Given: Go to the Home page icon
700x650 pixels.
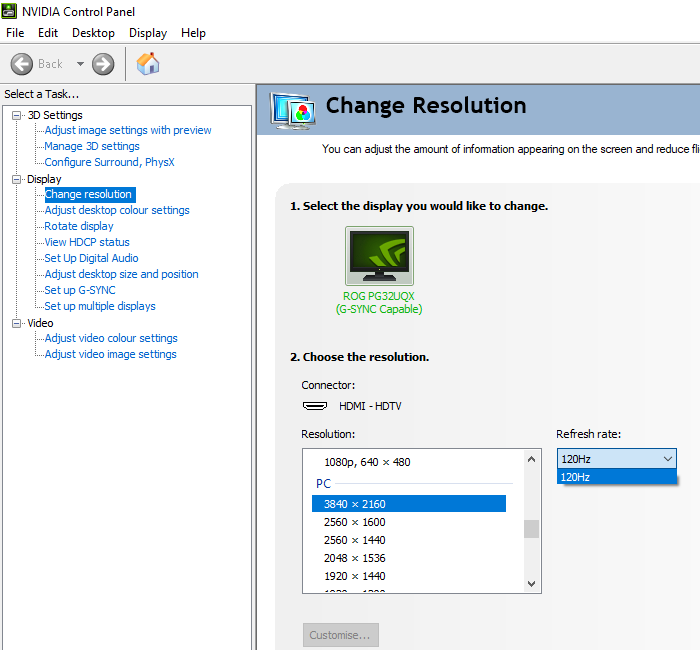Looking at the screenshot, I should (x=148, y=64).
